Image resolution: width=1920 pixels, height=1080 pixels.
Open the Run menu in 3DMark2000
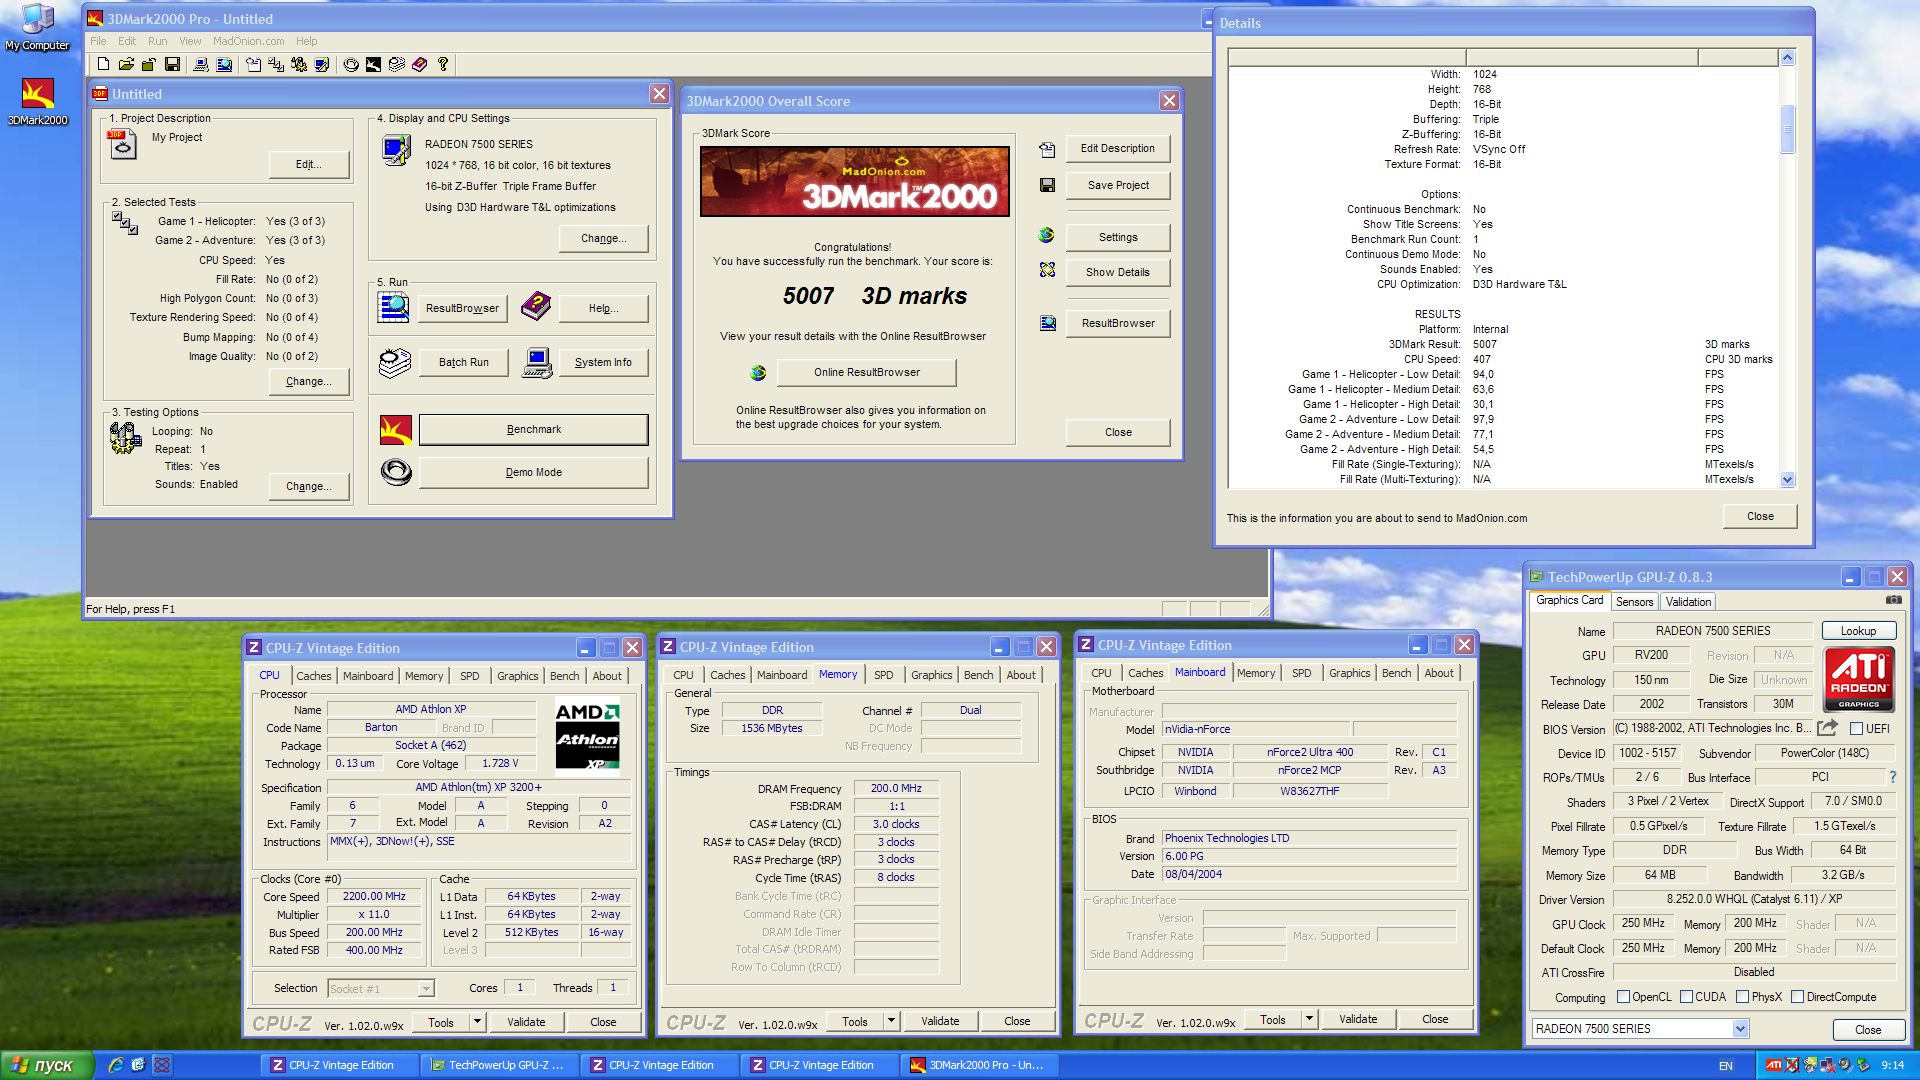point(157,41)
